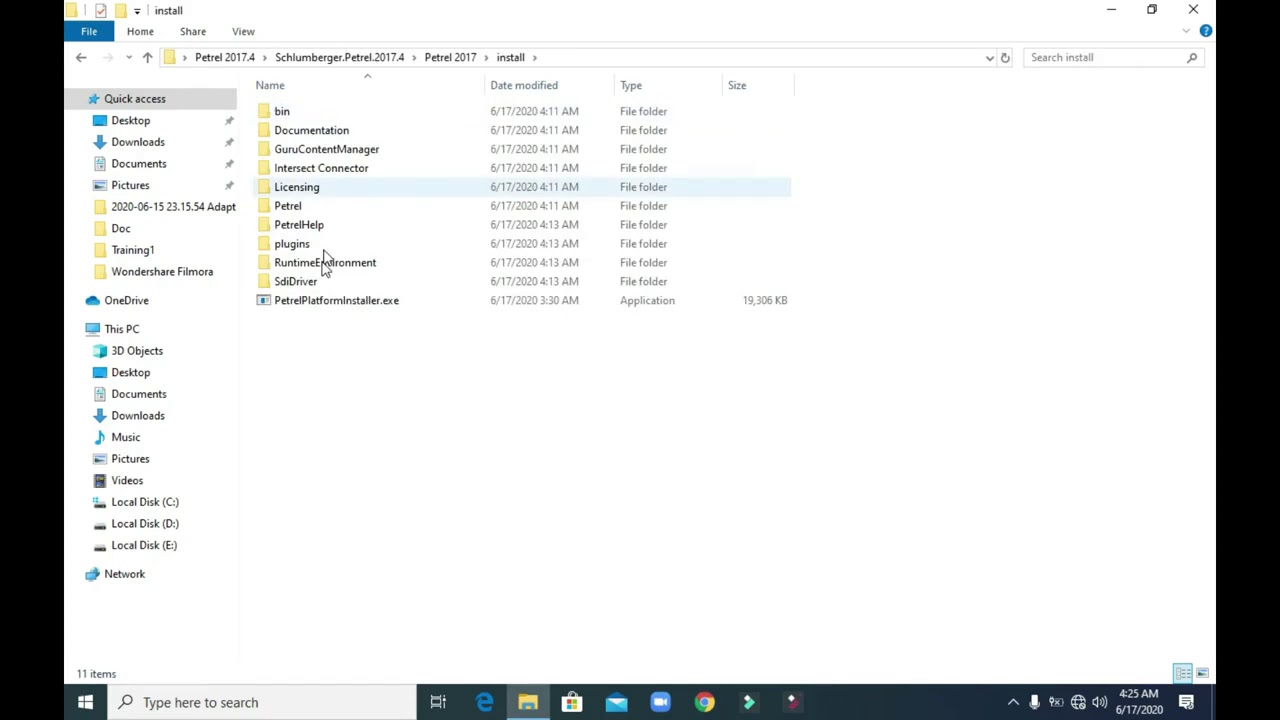Open pinned Documents under Quick access
This screenshot has height=720, width=1280.
pos(138,164)
